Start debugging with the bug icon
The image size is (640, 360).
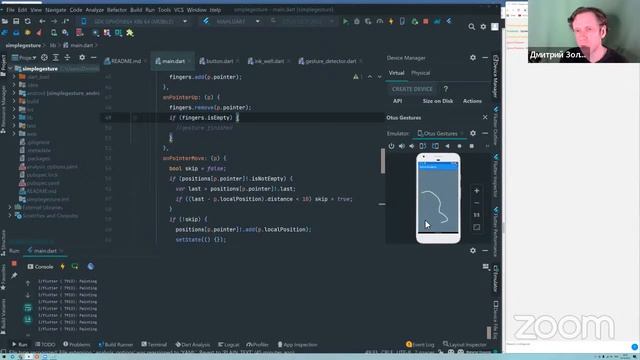(357, 21)
